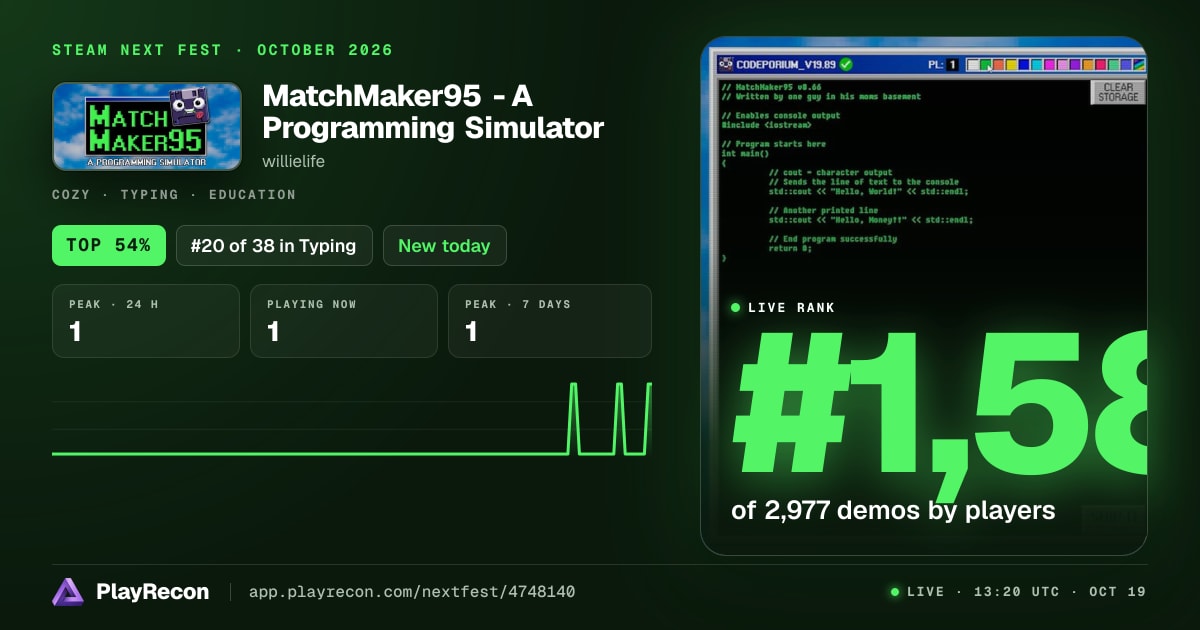
Task: Click the player count sparkline chart
Action: (352, 419)
